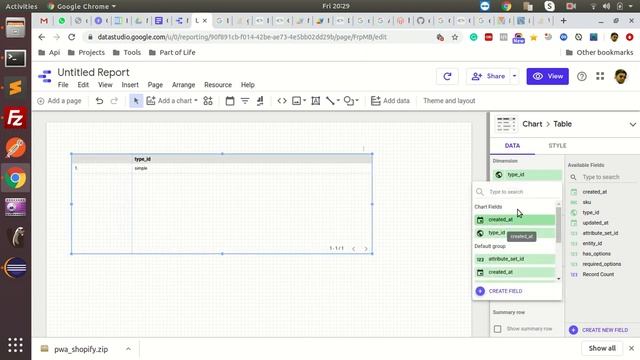
Task: Expand pwa_shopify.zip download options
Action: pos(128,349)
